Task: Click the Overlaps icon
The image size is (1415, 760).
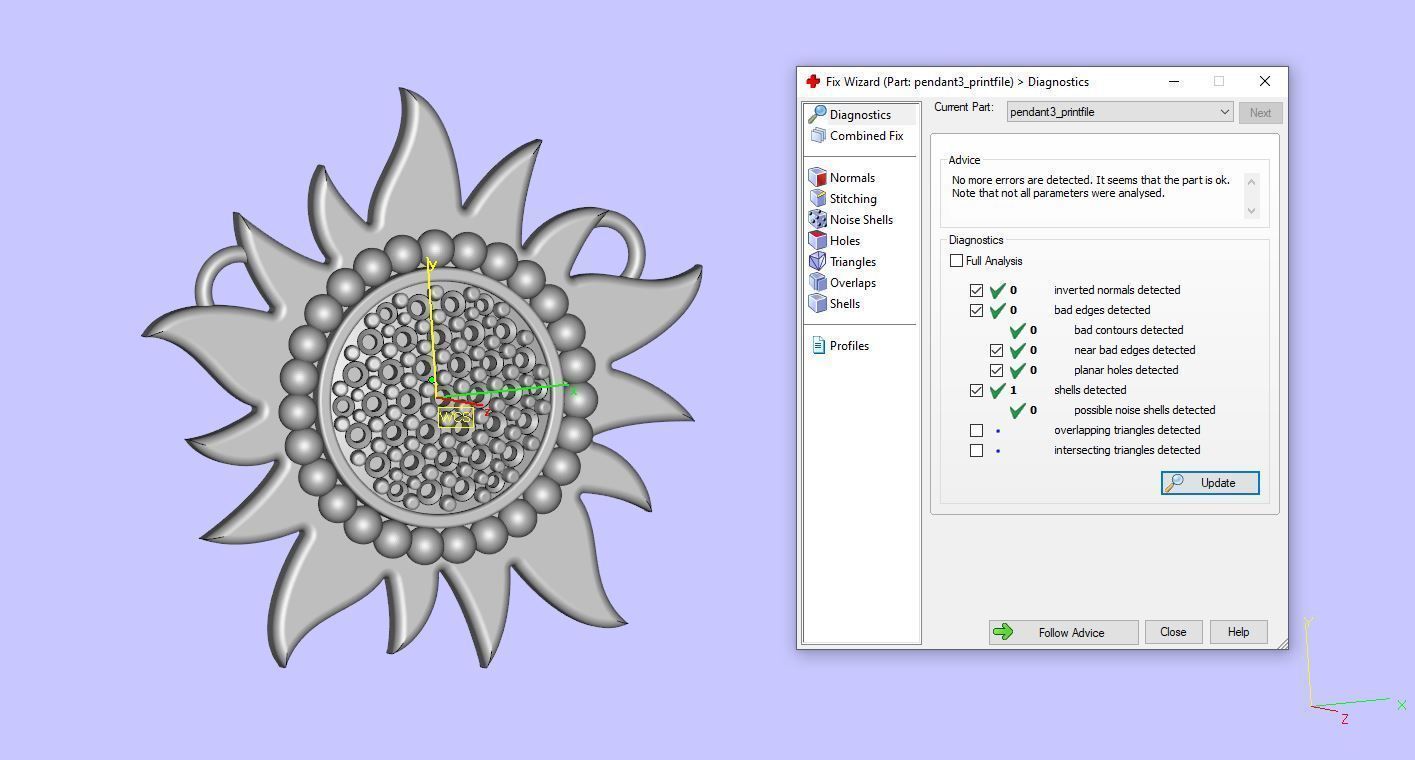Action: [818, 283]
